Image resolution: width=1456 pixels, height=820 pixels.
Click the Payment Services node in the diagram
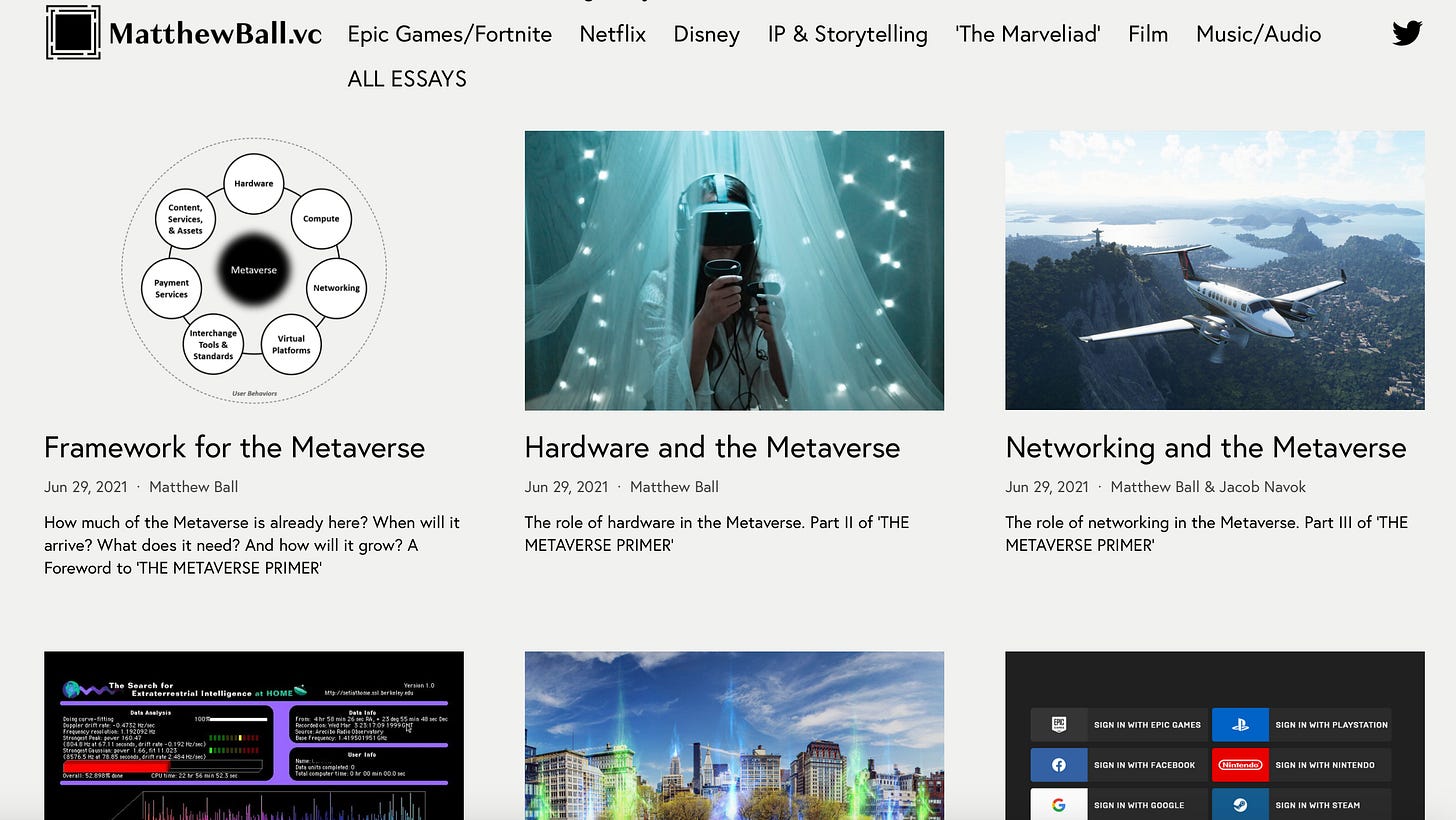pyautogui.click(x=172, y=288)
